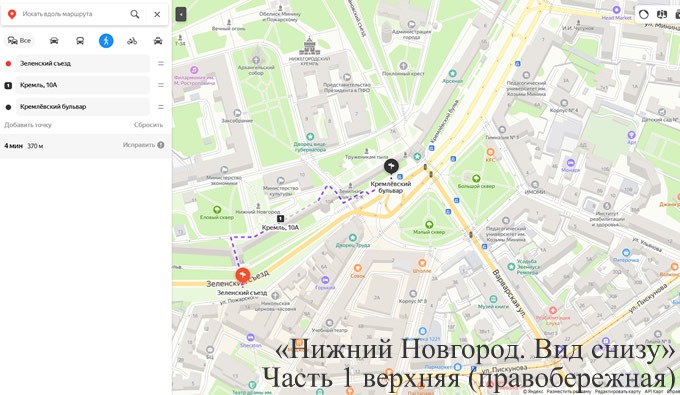Select the 4 мин 370 м route
680x395 pixels.
point(85,146)
